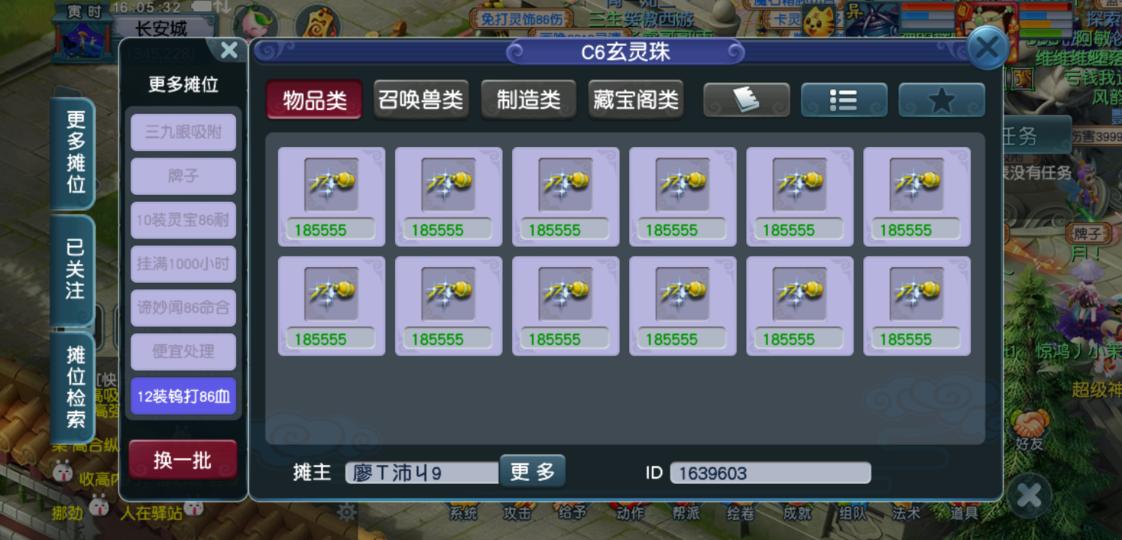Click the 更多 button beside stall owner
The height and width of the screenshot is (540, 1122).
532,471
